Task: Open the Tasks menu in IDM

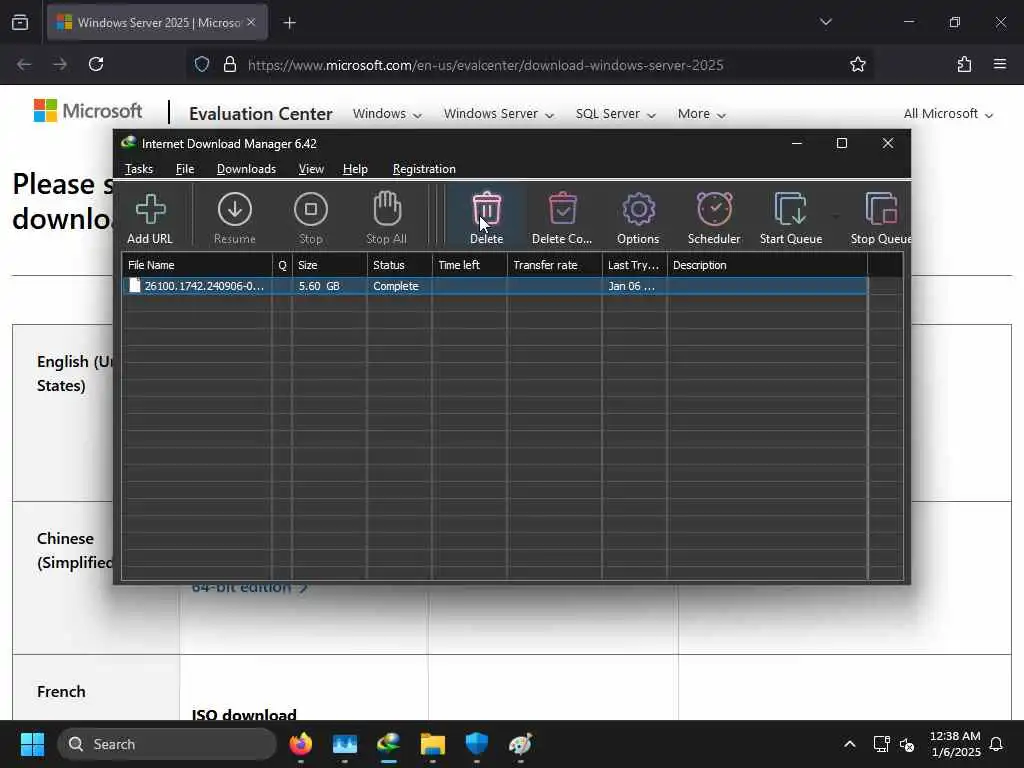Action: pyautogui.click(x=139, y=168)
